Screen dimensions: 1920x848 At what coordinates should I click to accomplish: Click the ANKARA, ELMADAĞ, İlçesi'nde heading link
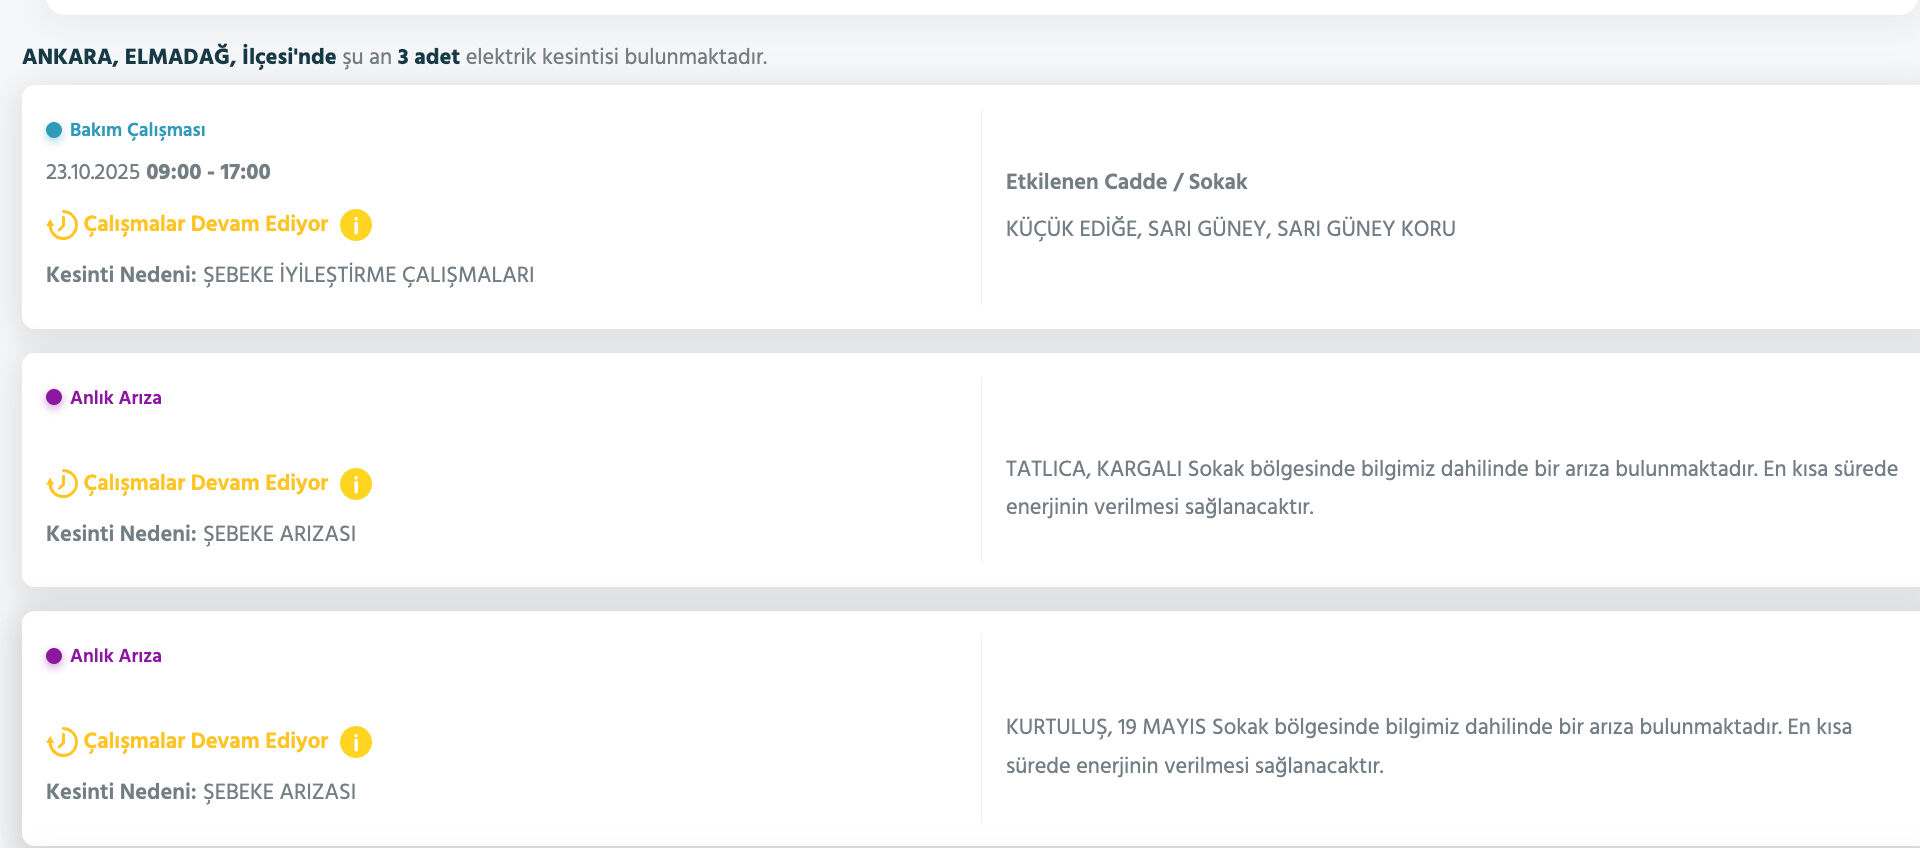click(x=178, y=57)
